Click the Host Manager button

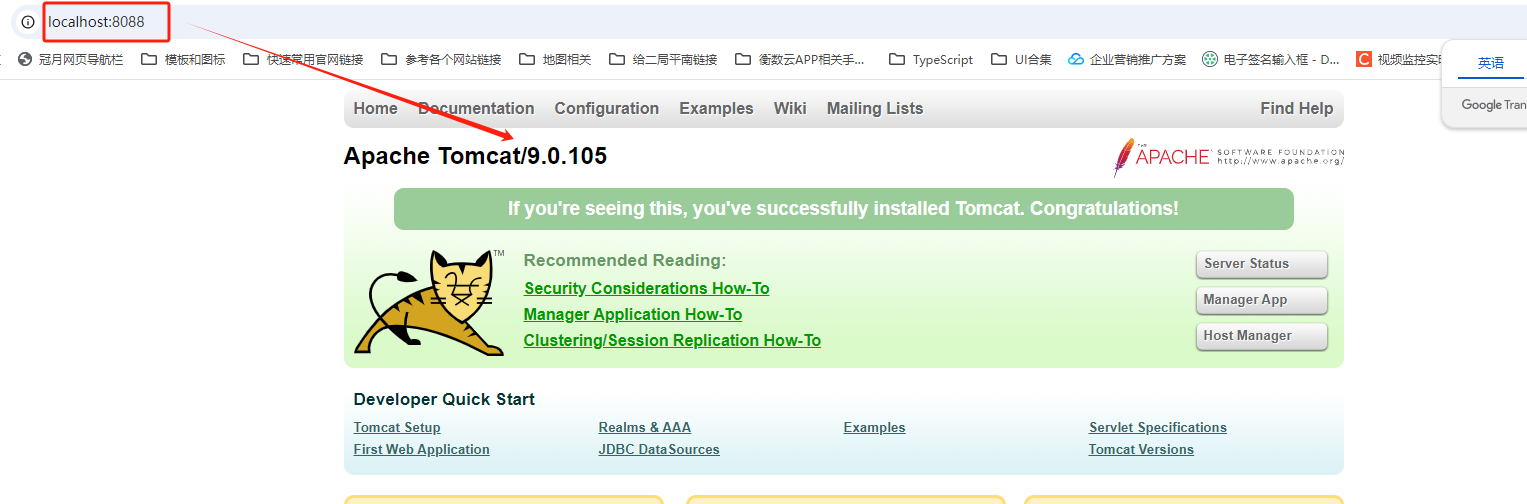pos(1262,336)
